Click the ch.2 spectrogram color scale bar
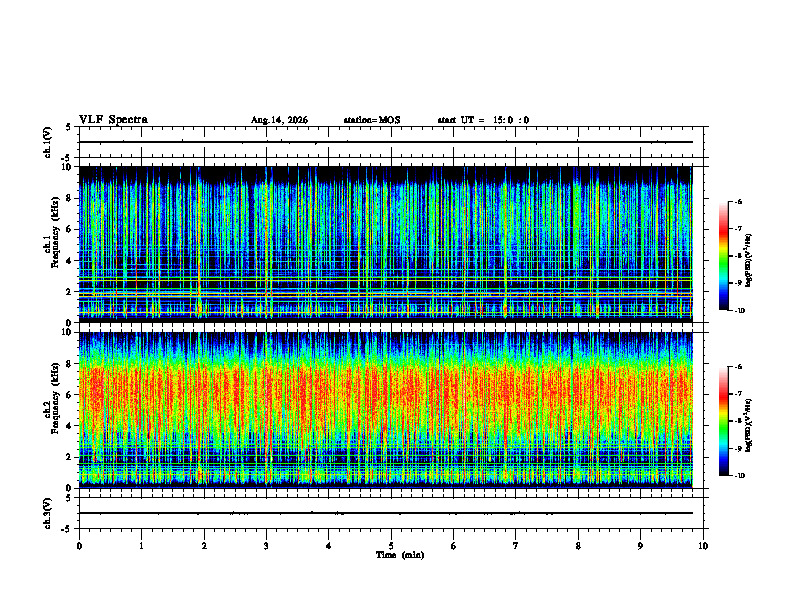Image resolution: width=792 pixels, height=612 pixels. coord(723,421)
